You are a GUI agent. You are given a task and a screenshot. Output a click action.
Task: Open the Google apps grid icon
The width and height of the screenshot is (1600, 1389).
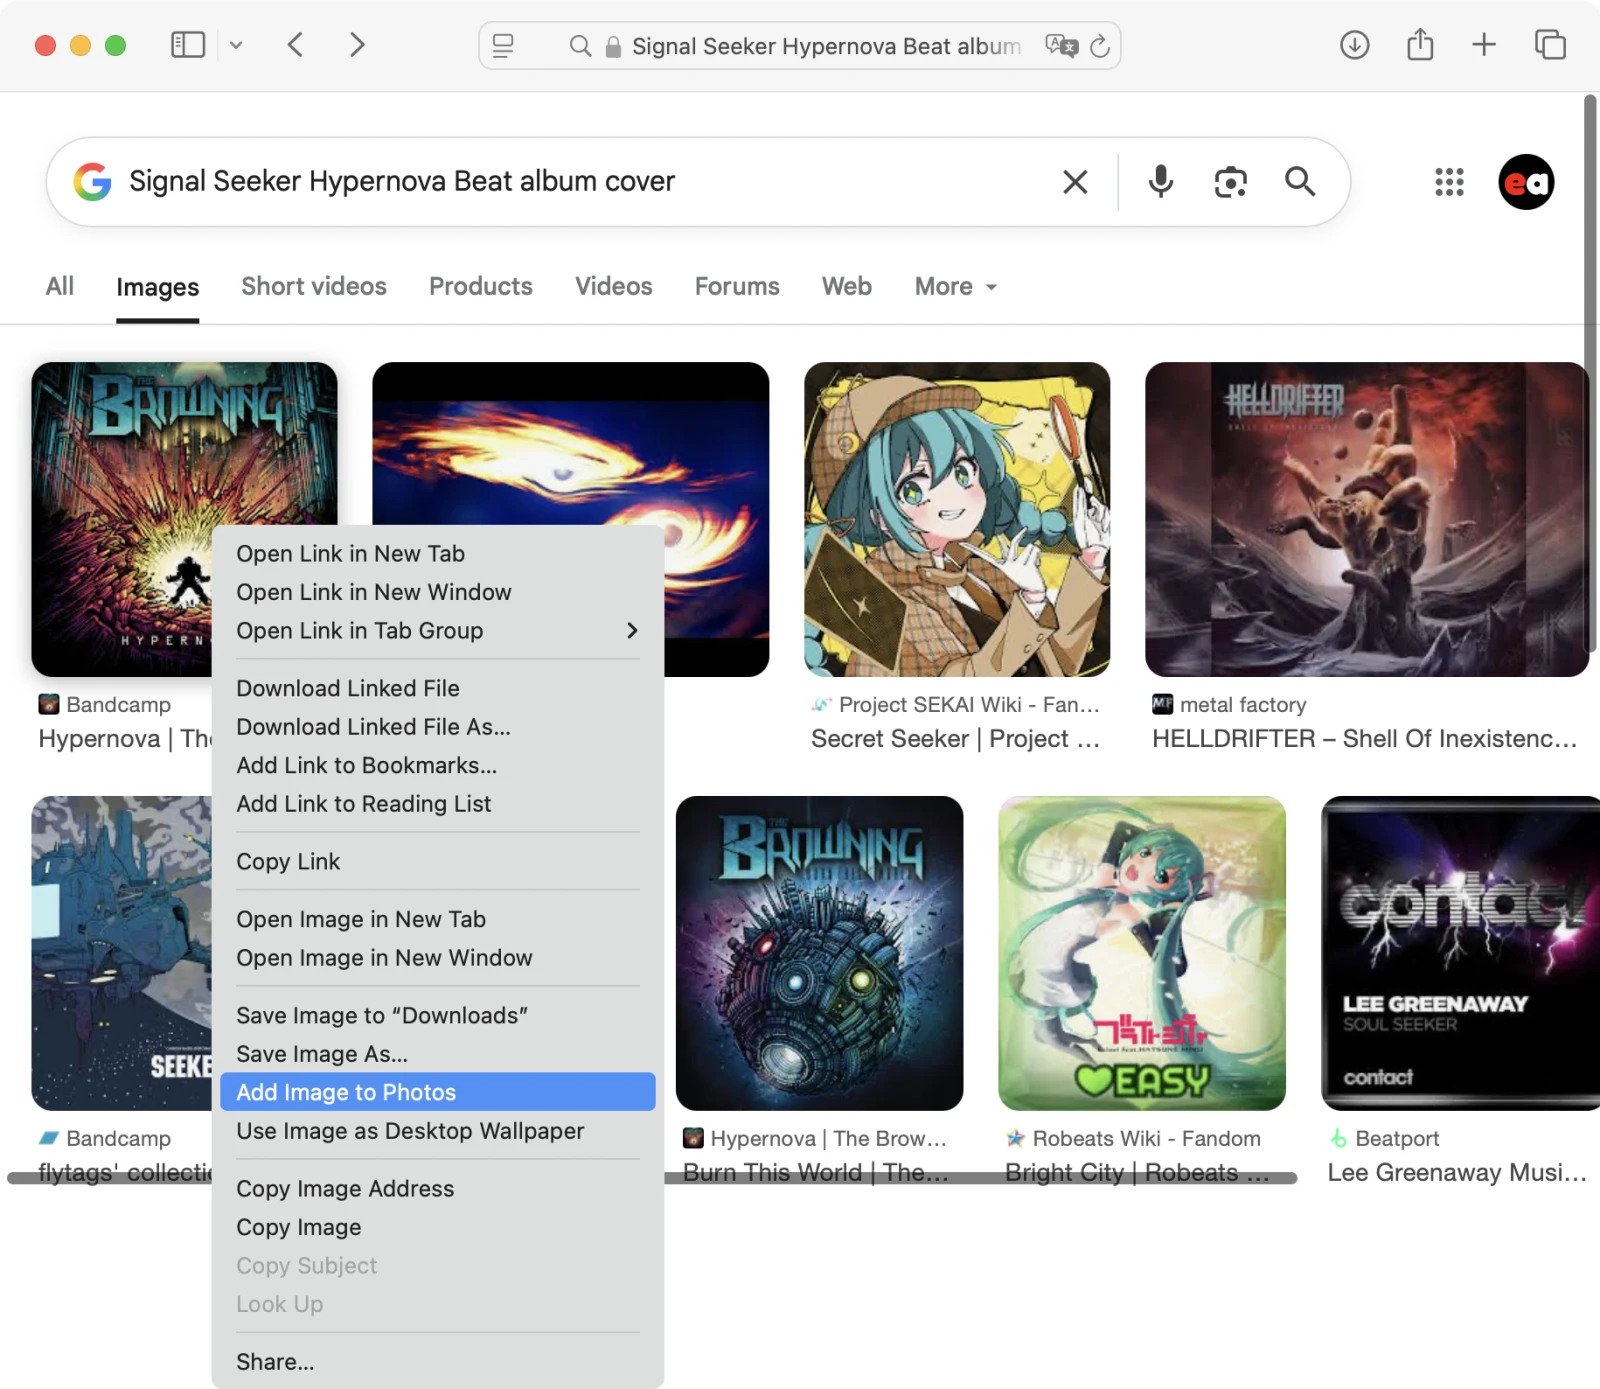(x=1449, y=182)
